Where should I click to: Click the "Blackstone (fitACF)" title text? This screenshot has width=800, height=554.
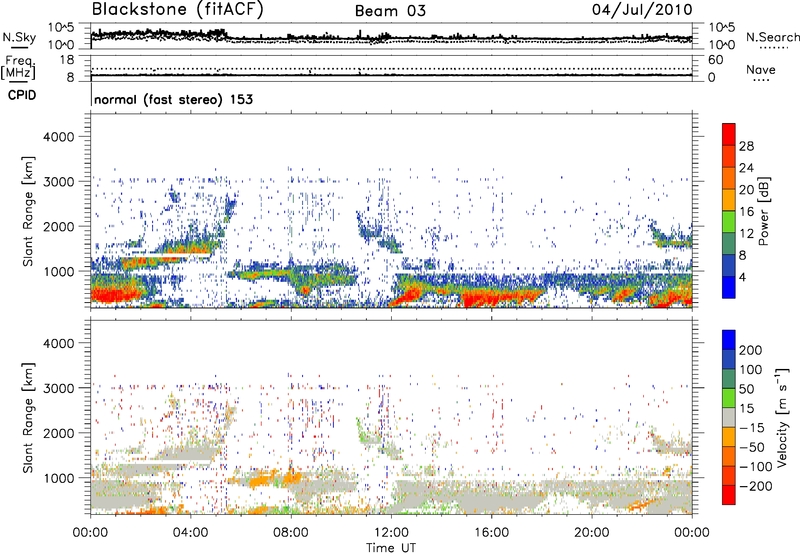pos(178,10)
